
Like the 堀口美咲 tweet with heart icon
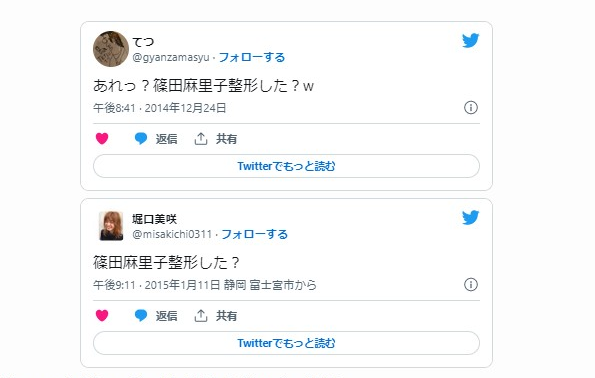tap(102, 315)
